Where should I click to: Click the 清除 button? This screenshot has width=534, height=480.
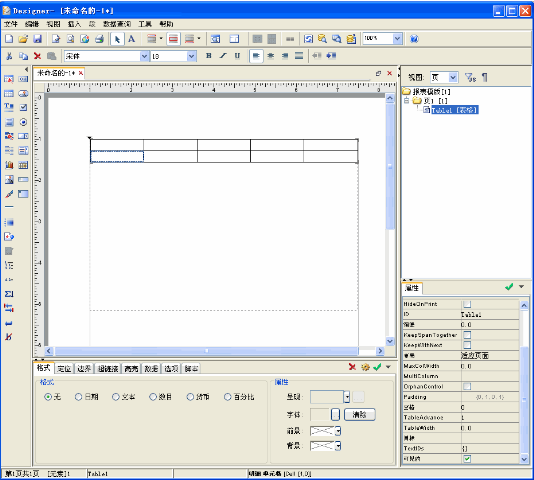[x=360, y=415]
